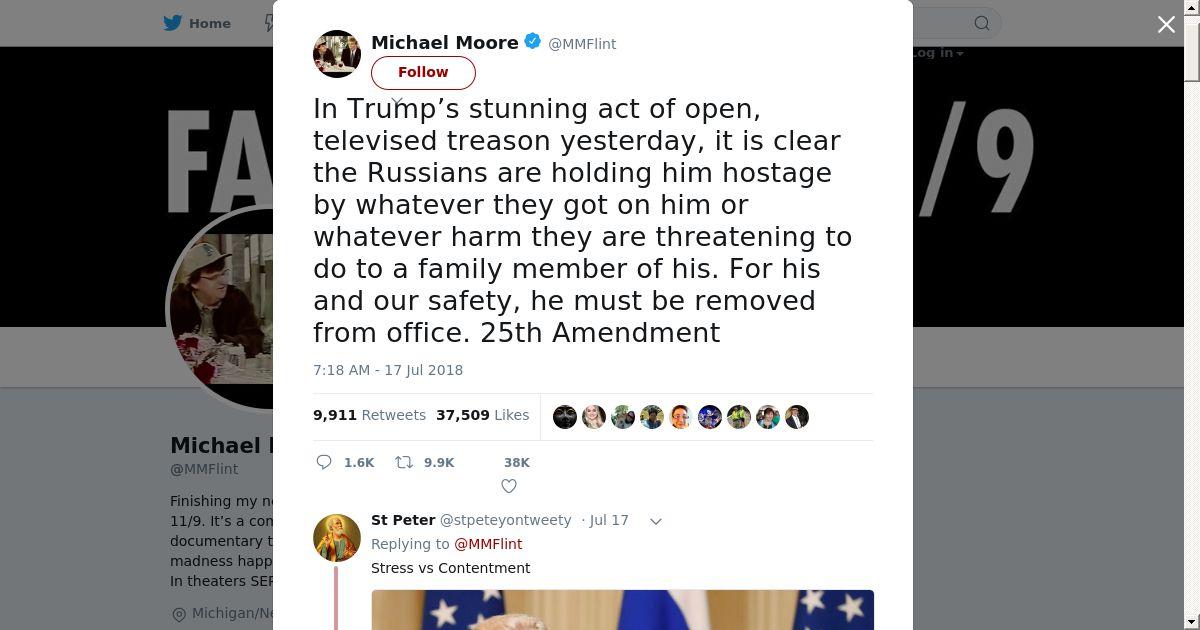Screen dimensions: 1200x630
Task: Click the reply speech bubble icon
Action: (324, 462)
